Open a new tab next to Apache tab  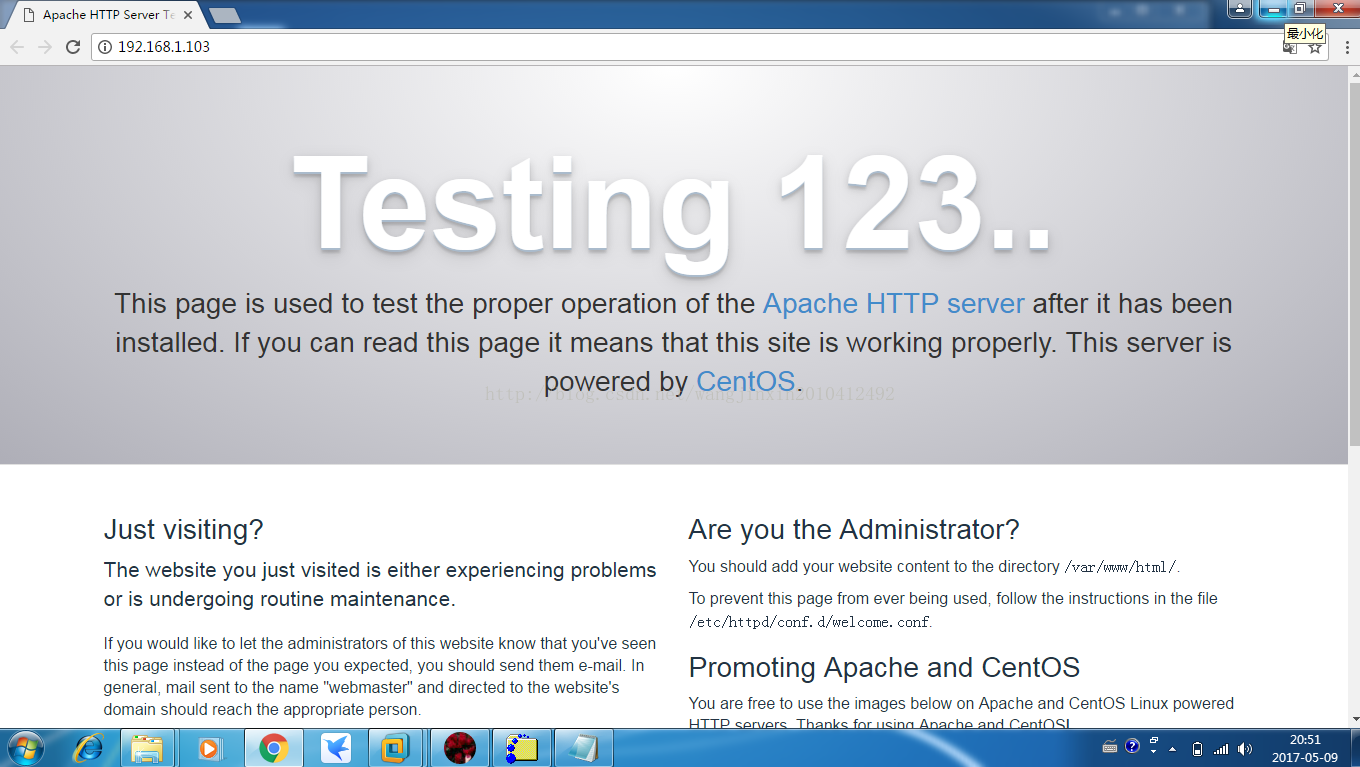click(x=225, y=15)
